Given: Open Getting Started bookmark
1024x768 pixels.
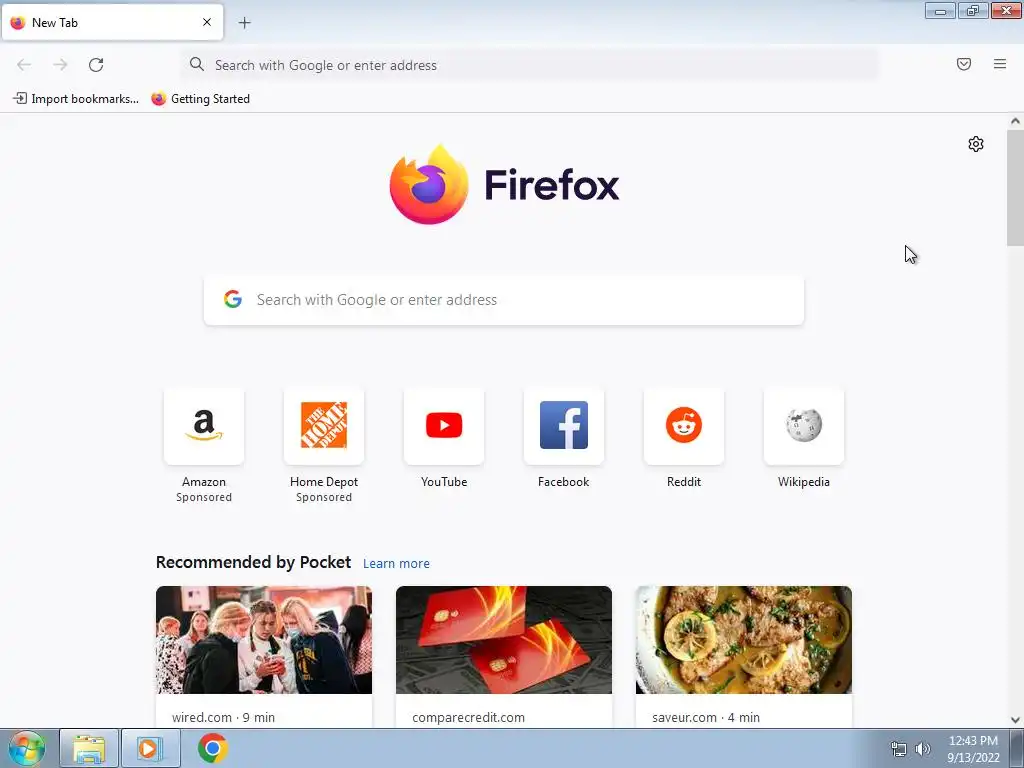Looking at the screenshot, I should pyautogui.click(x=200, y=99).
